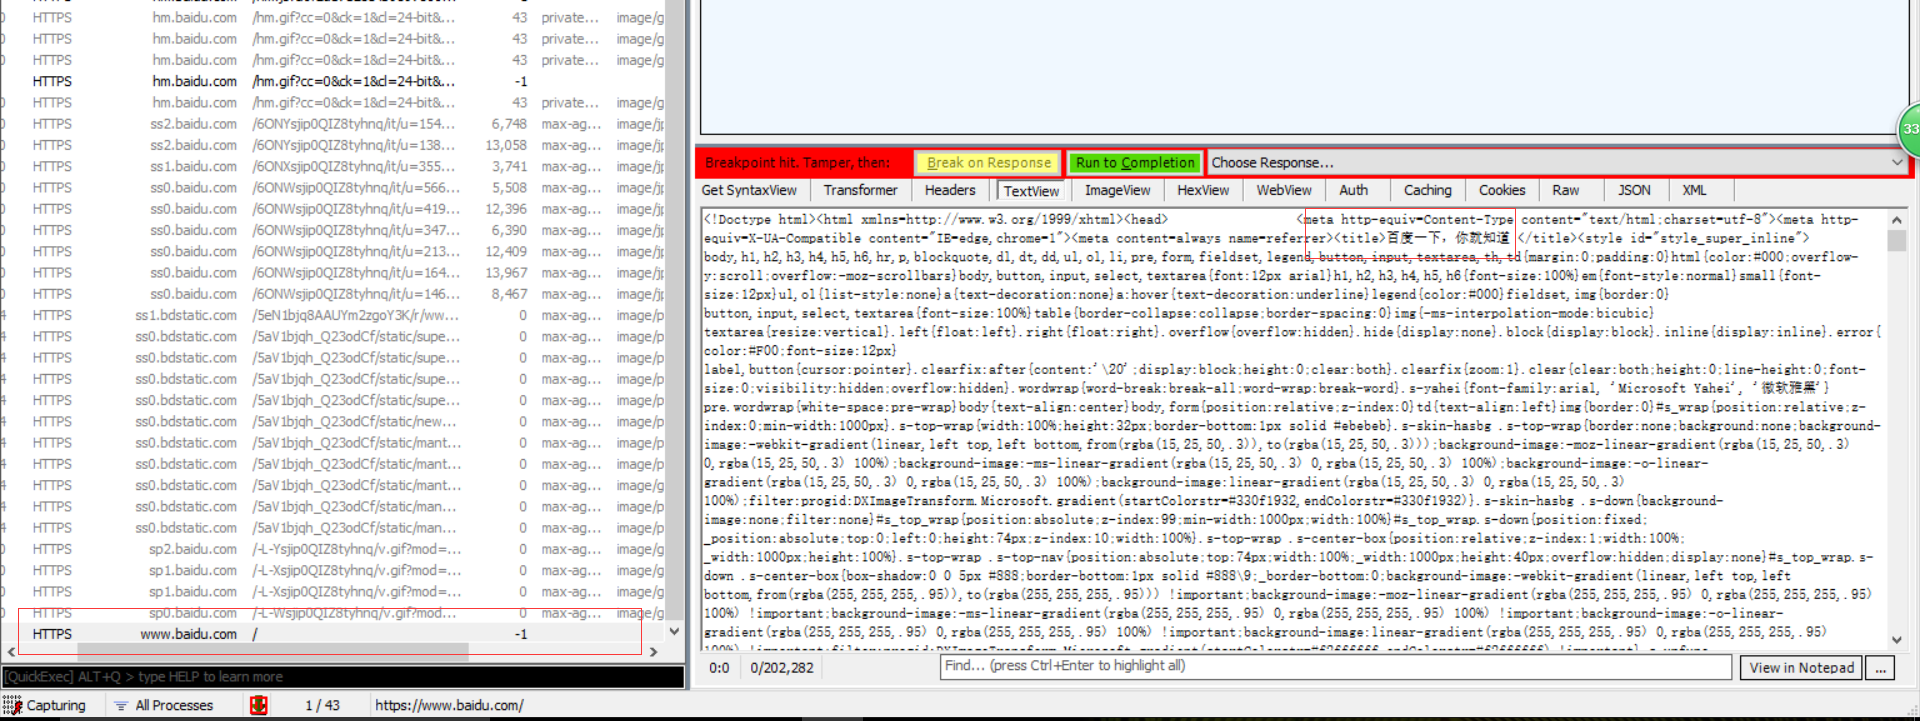Click the 'Breakpoint hit. Tamper, then:' label
1920x721 pixels.
[797, 162]
